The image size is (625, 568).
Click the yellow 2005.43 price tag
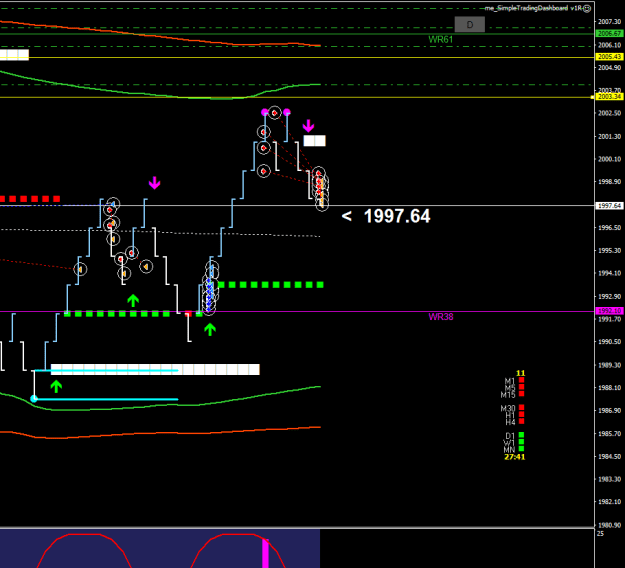click(609, 57)
